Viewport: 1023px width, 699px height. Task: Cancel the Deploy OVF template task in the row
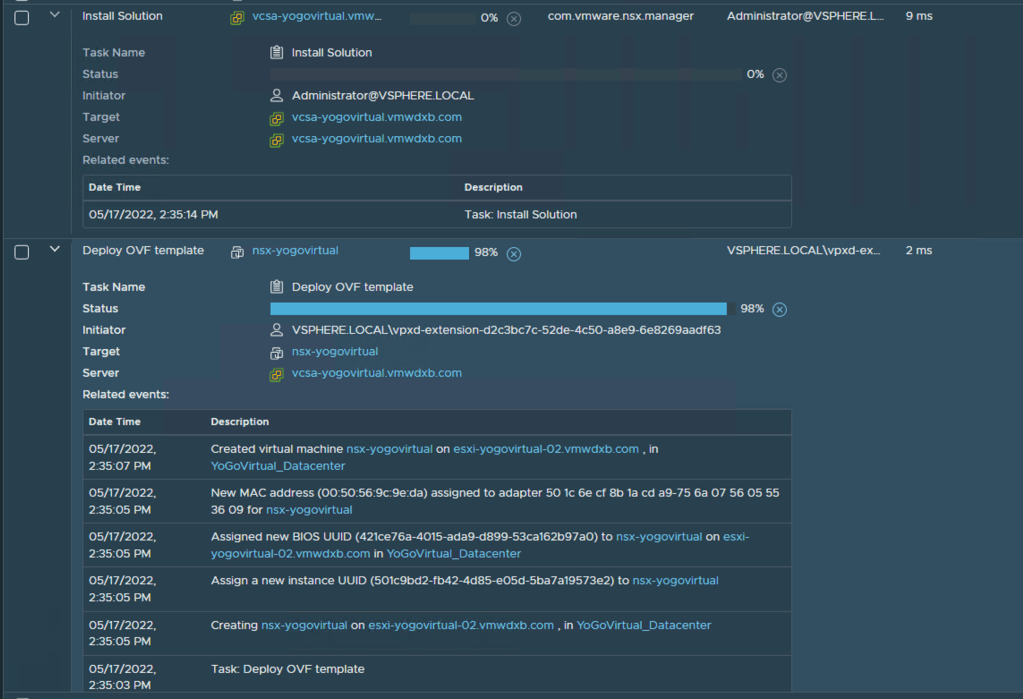pos(514,254)
